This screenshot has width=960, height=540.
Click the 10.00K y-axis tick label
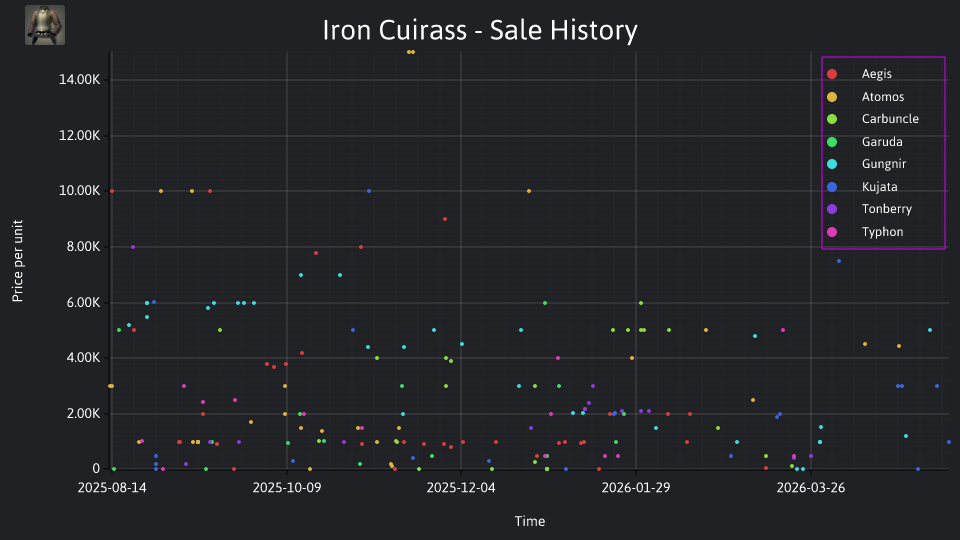pyautogui.click(x=79, y=191)
